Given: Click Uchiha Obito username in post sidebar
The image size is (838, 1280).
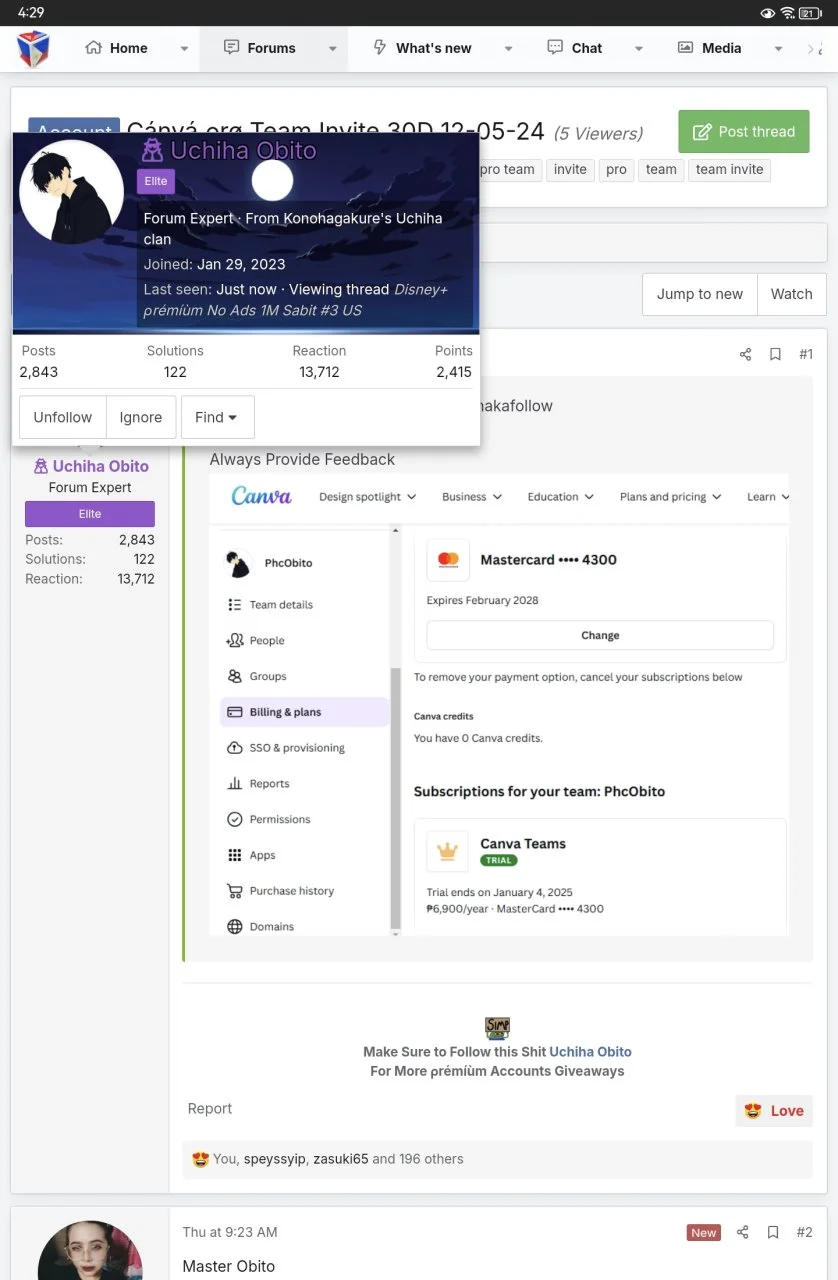Looking at the screenshot, I should [x=101, y=466].
